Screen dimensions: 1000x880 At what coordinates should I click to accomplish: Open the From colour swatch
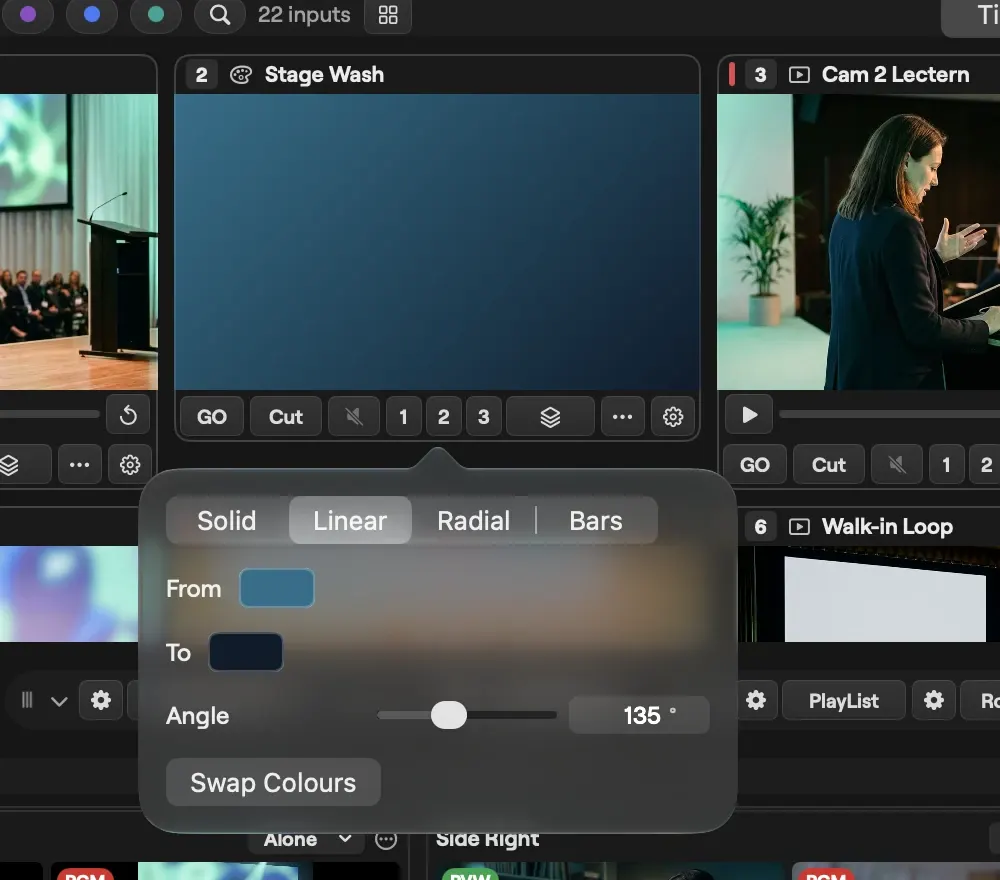pyautogui.click(x=277, y=588)
